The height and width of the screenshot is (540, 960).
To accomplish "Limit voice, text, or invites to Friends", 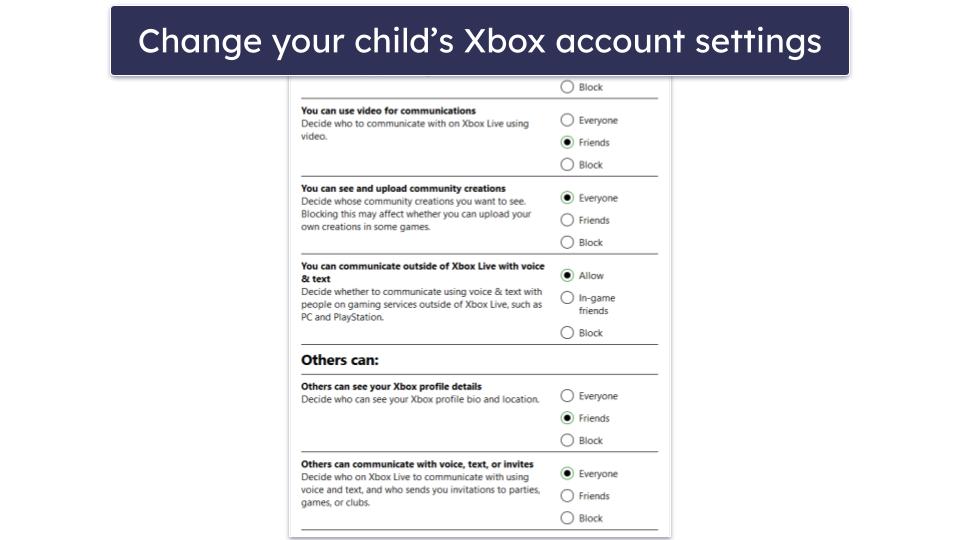I will pyautogui.click(x=567, y=496).
